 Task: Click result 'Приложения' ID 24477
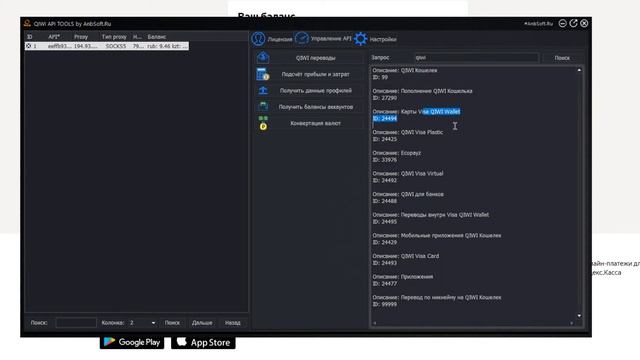402,280
